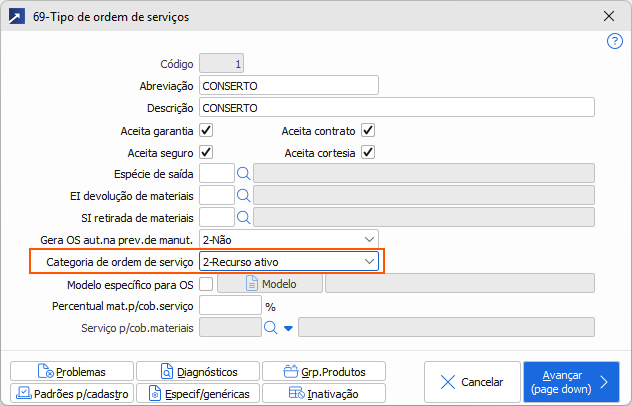Screen dimensions: 632x406
Task: Click the Abreviação text field
Action: (289, 85)
